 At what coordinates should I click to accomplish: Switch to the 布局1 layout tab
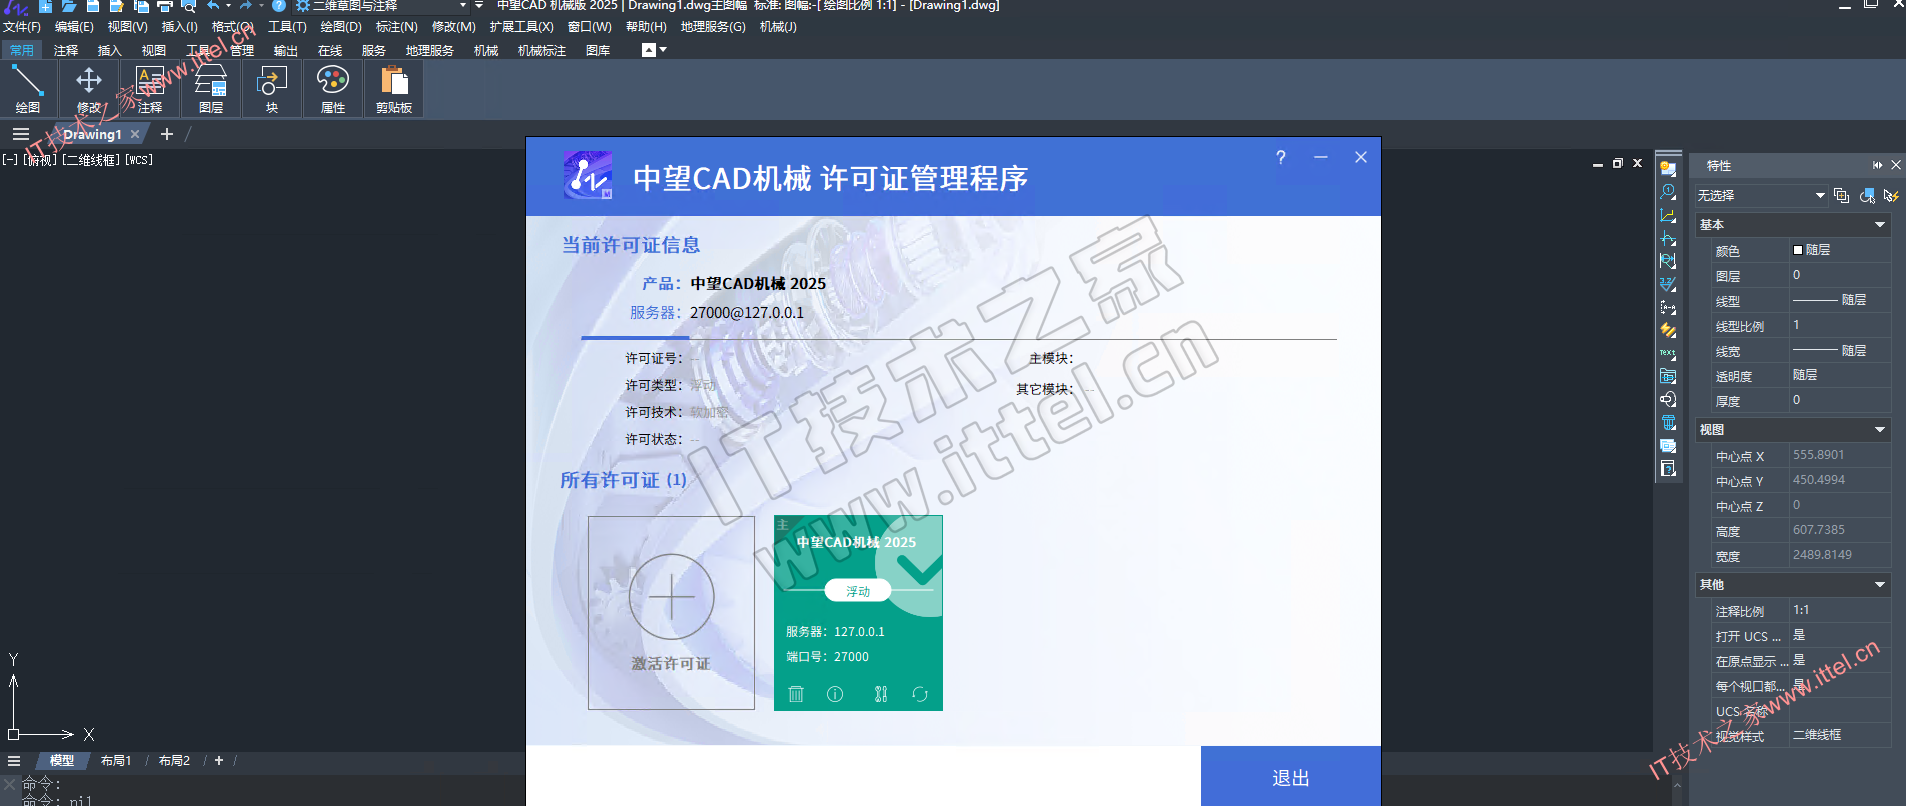[116, 761]
